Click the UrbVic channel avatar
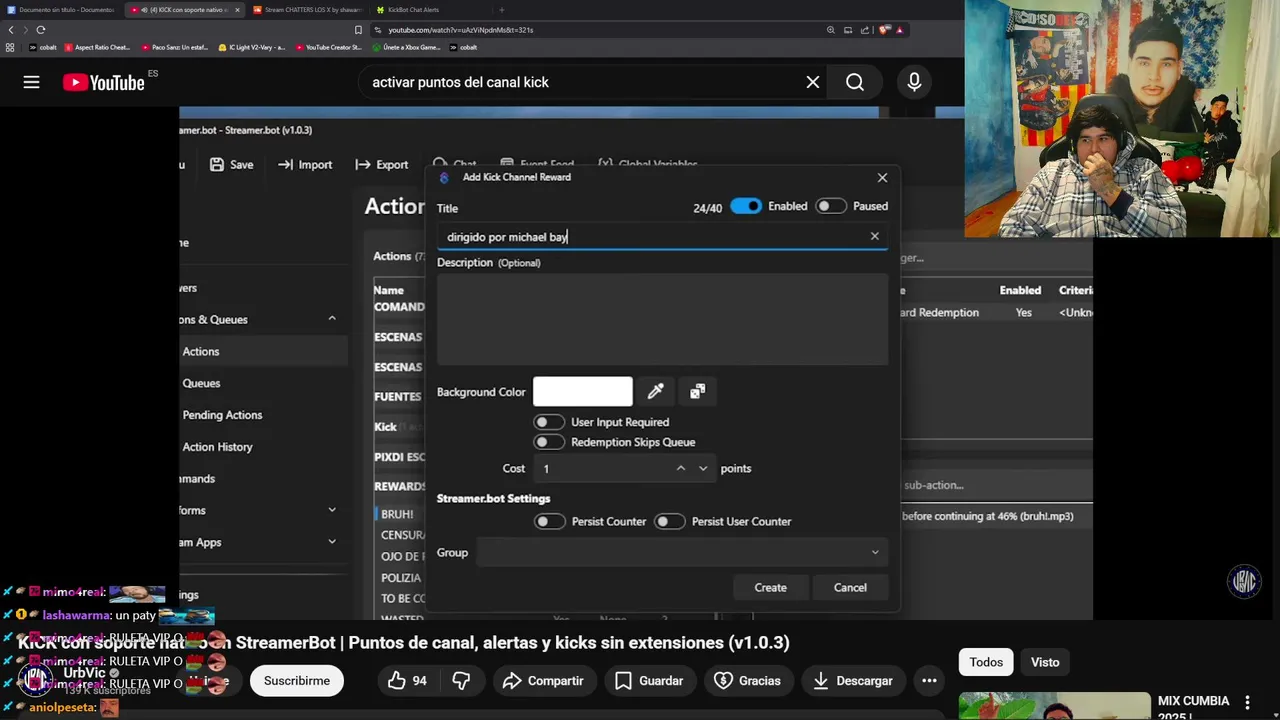The height and width of the screenshot is (720, 1280). (x=37, y=680)
